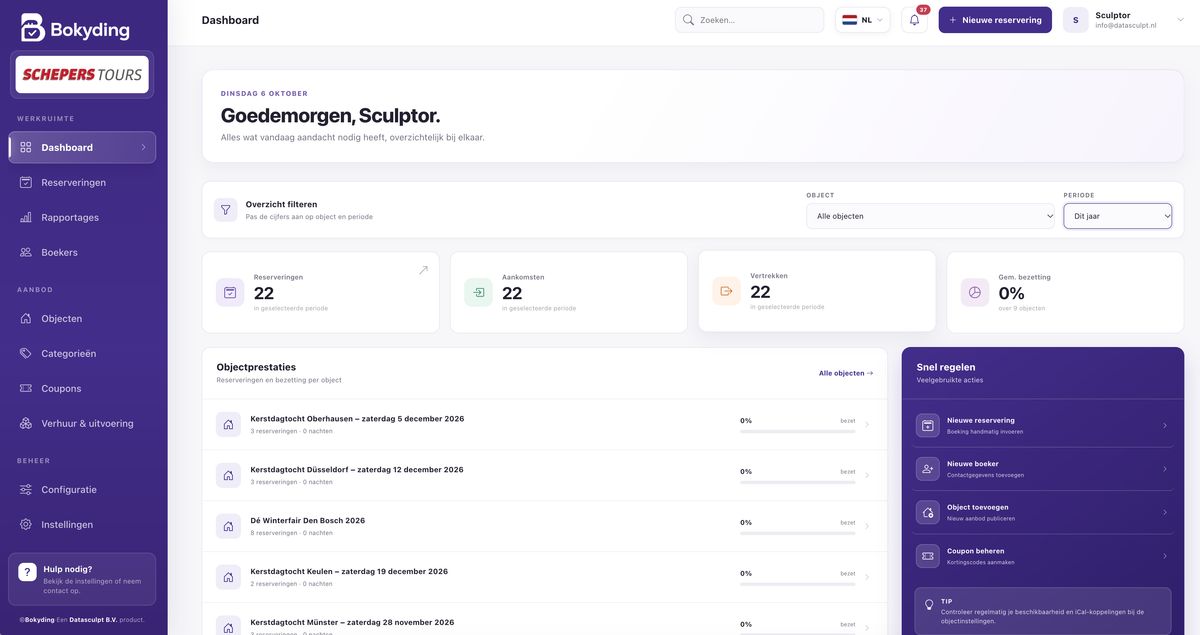Select the Dashboard sidebar item
Viewport: 1200px width, 635px height.
click(x=82, y=147)
